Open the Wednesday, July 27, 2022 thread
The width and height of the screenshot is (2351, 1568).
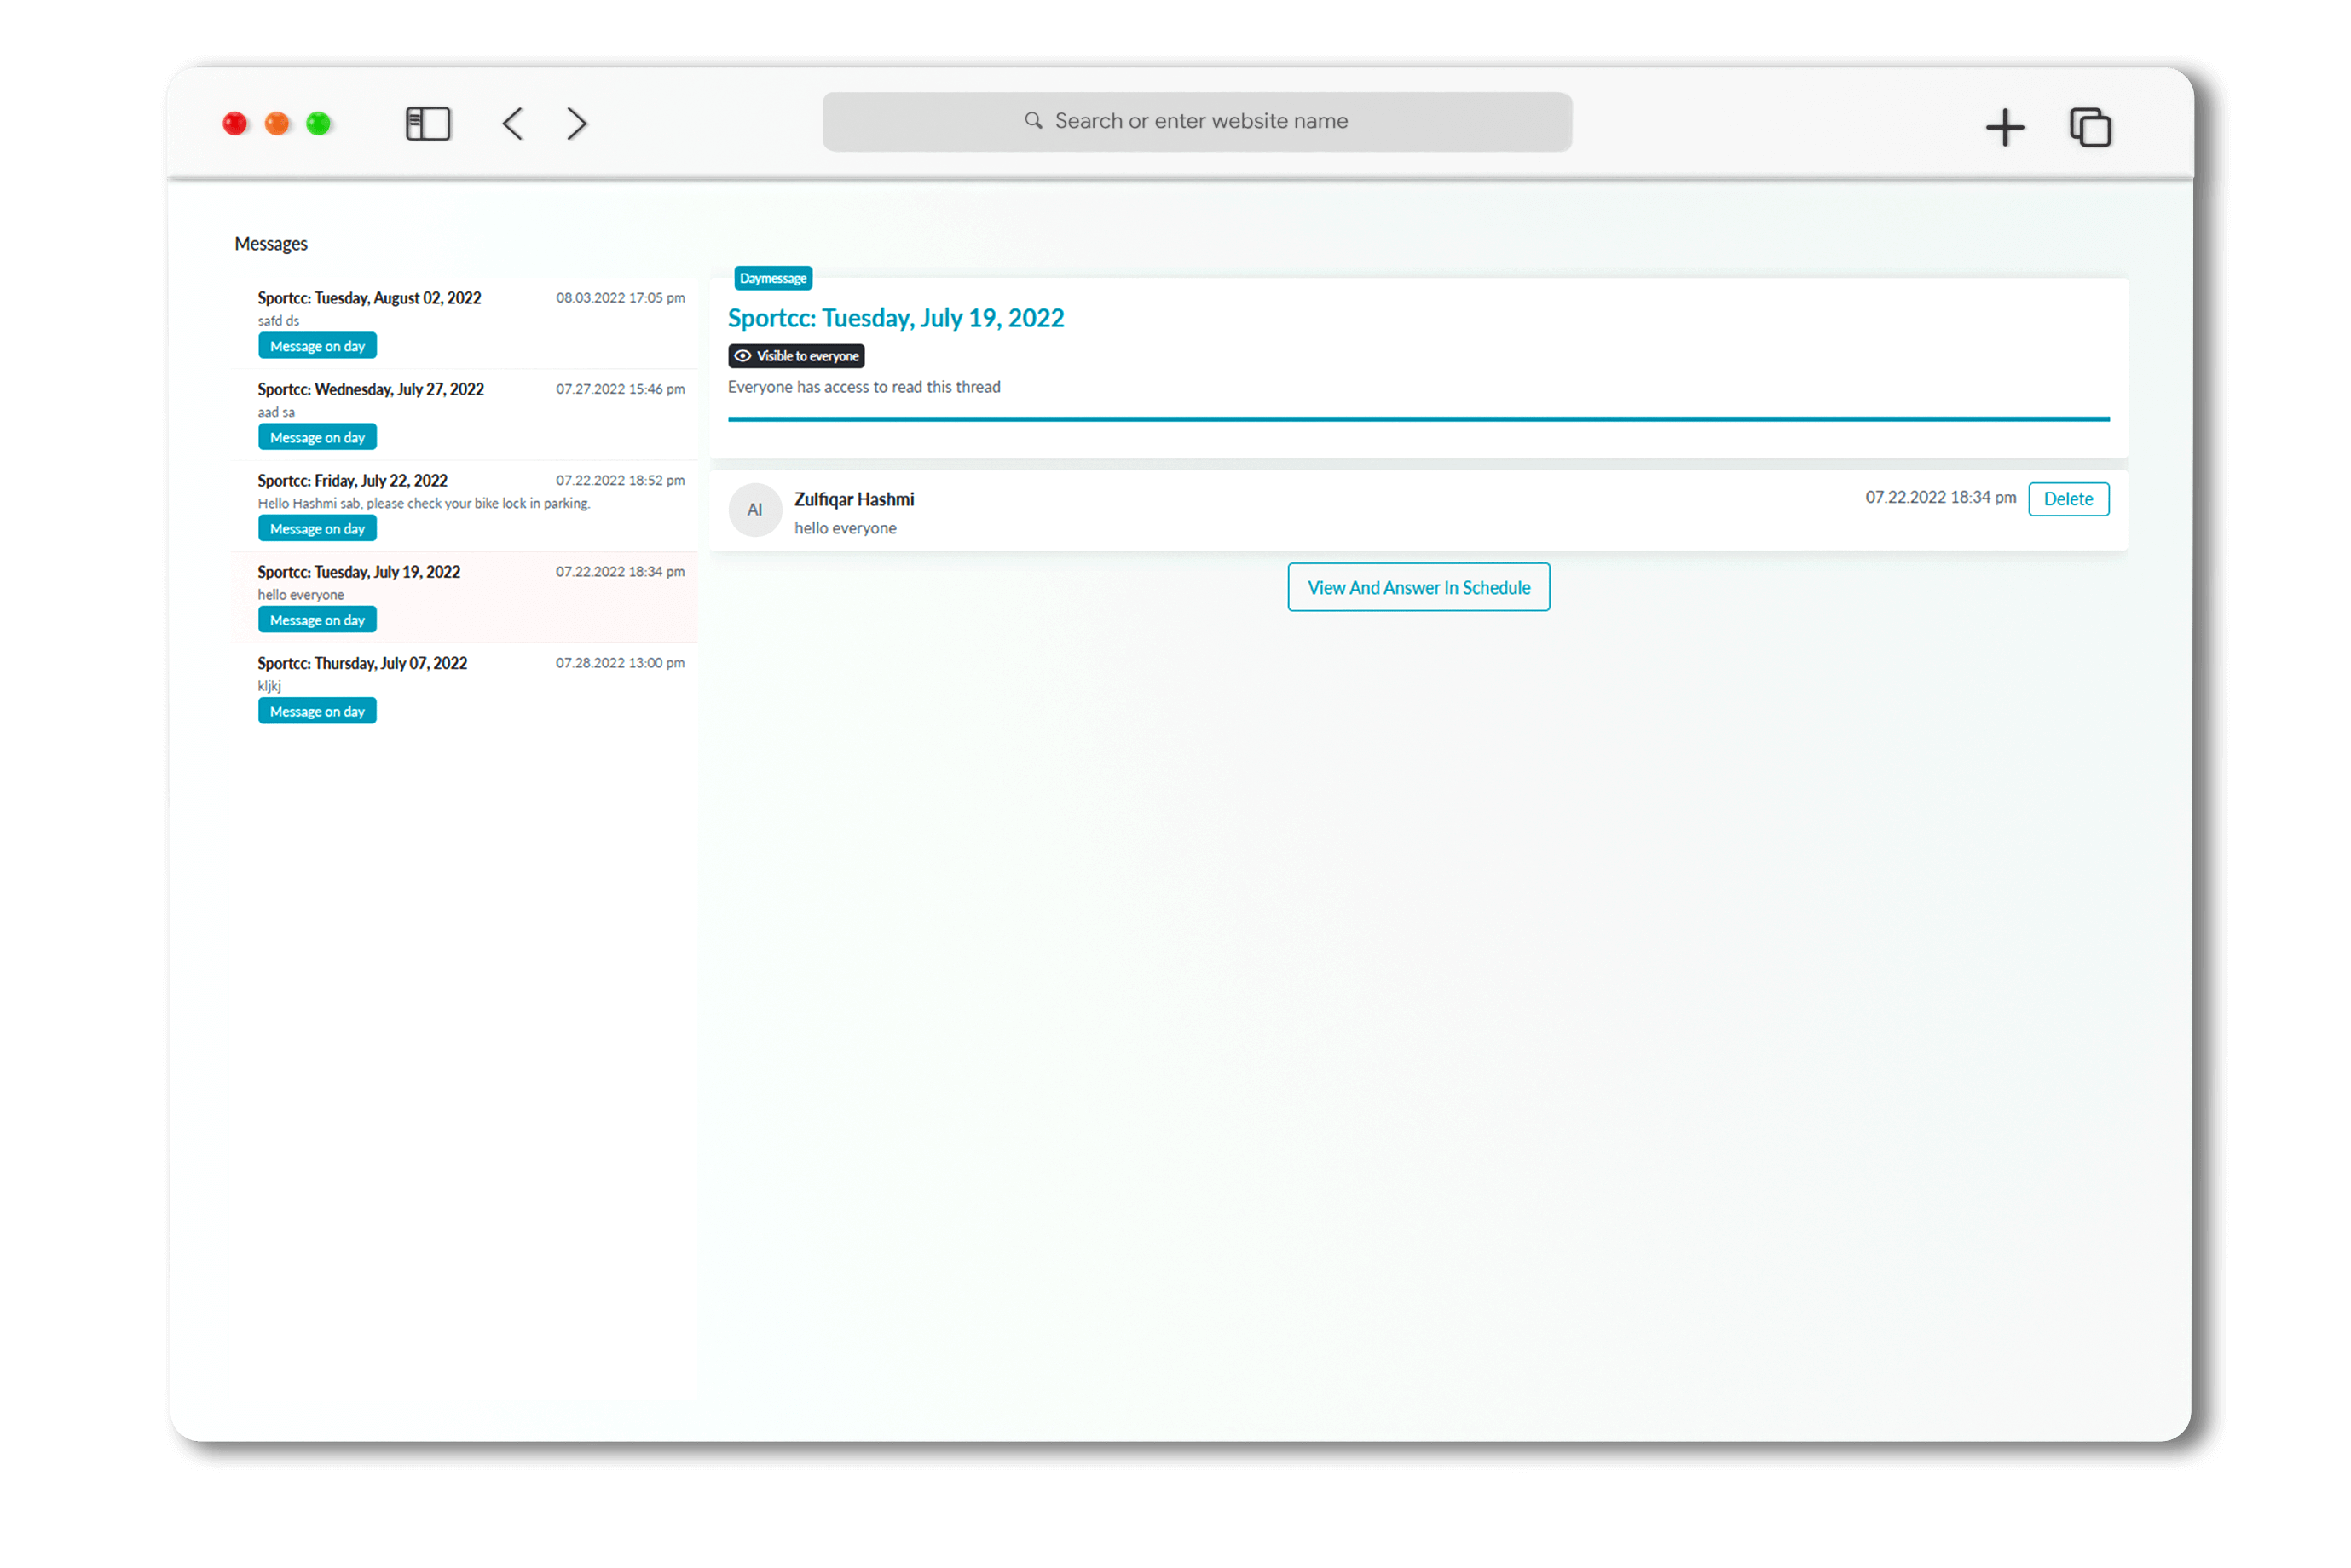pos(370,389)
